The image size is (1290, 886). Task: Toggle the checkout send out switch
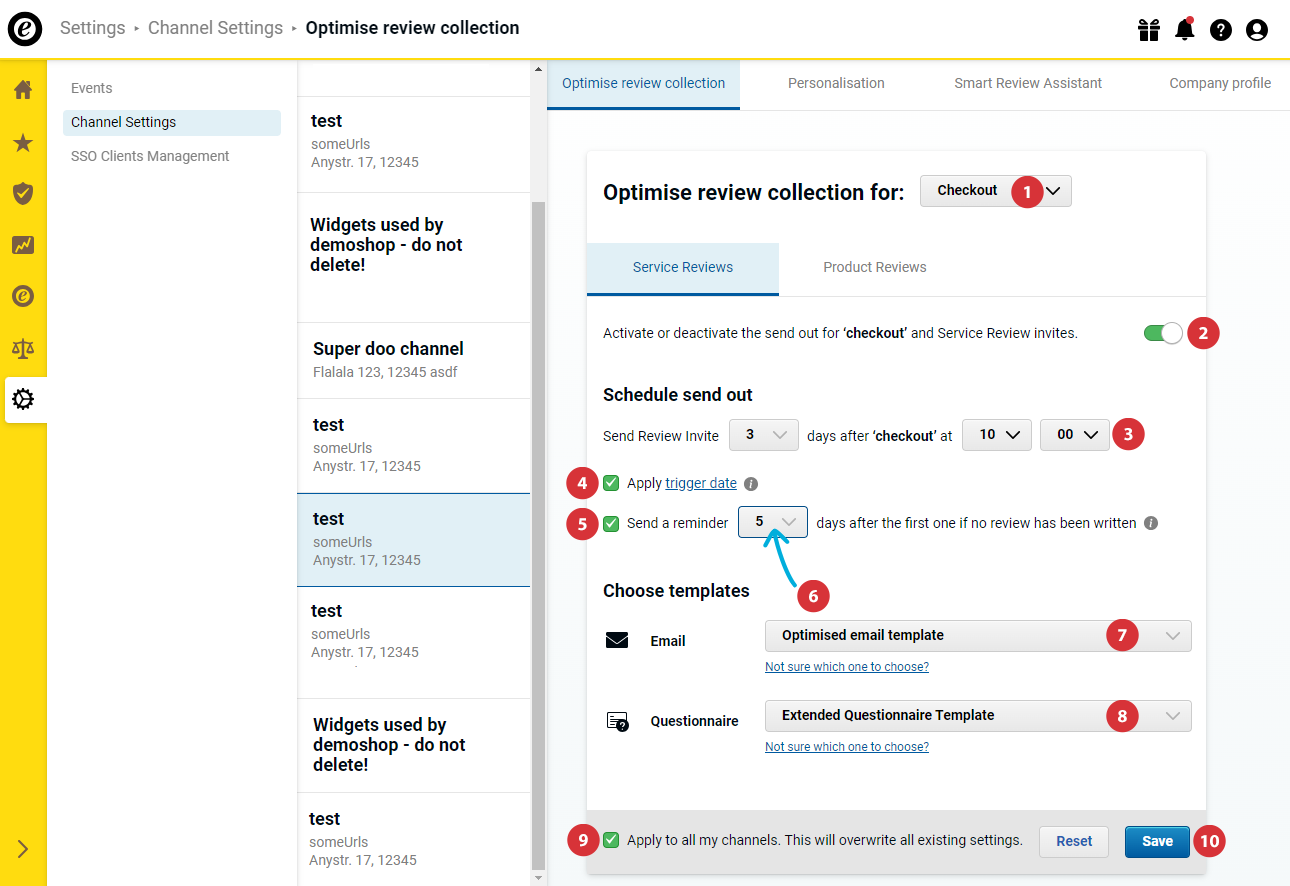1163,333
